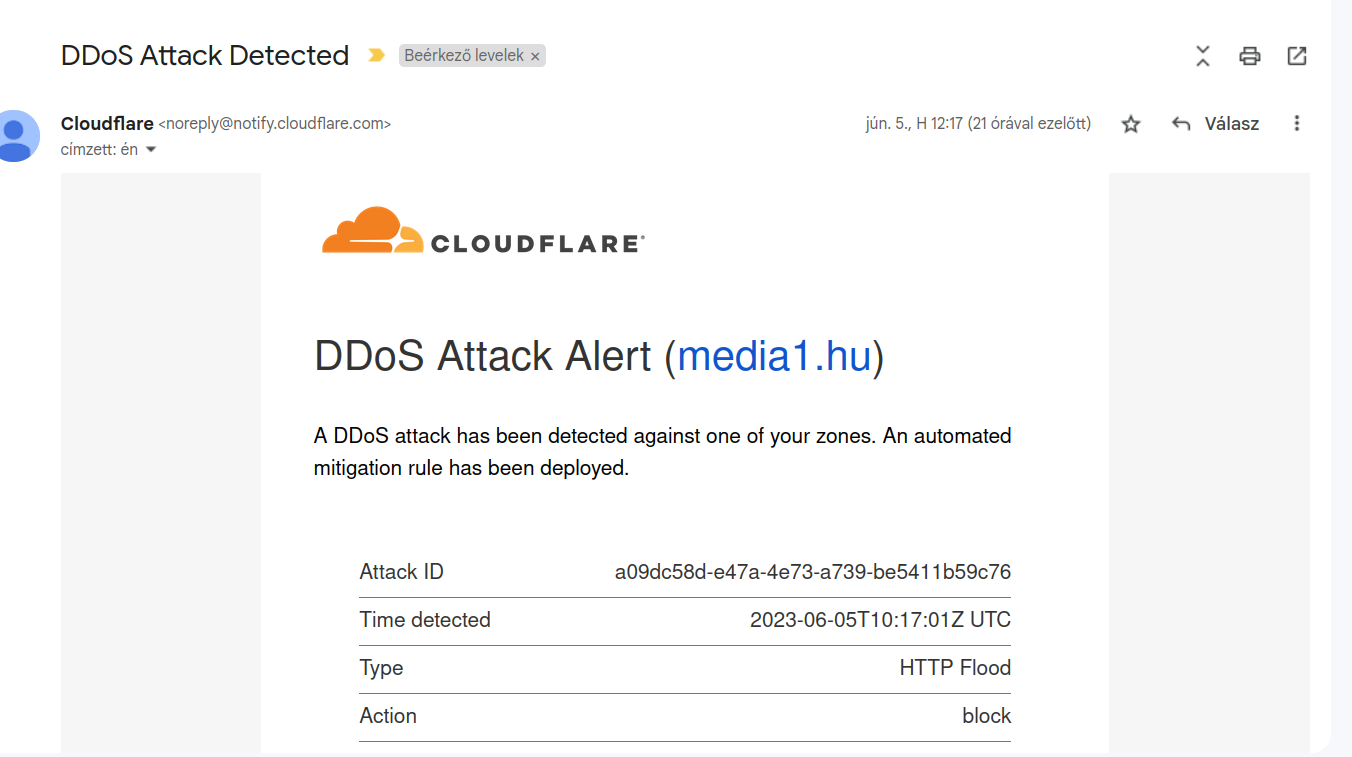Viewport: 1352px width, 757px height.
Task: Expand címzett recipient details arrow
Action: click(151, 150)
